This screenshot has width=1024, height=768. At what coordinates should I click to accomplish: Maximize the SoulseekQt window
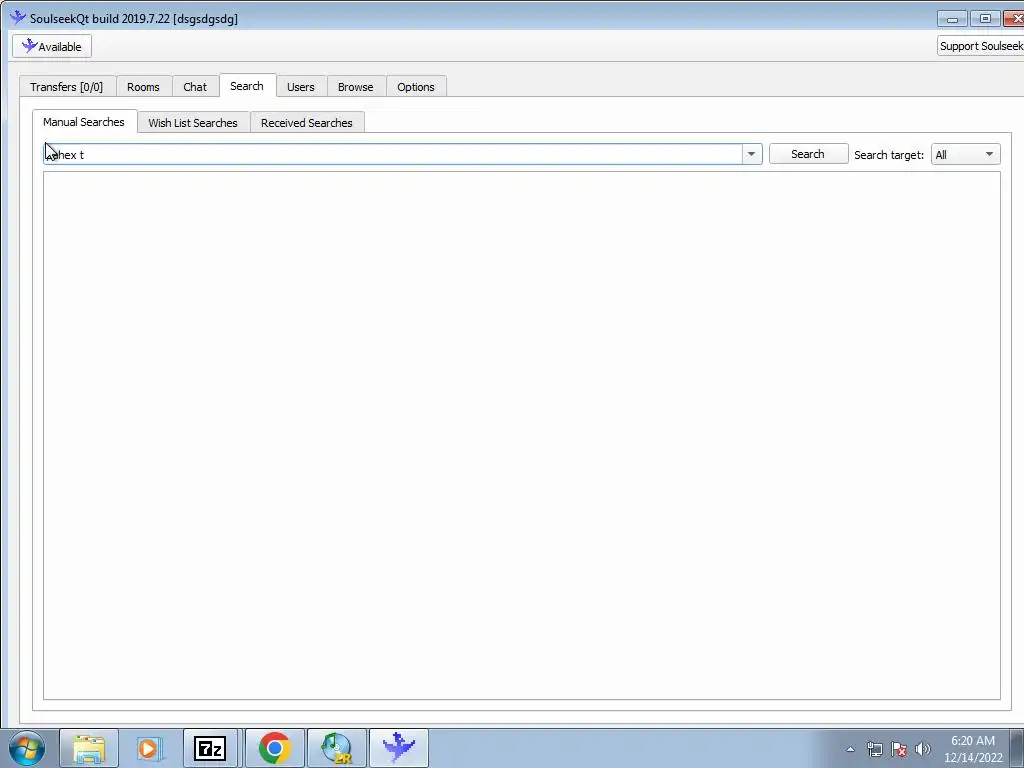[x=985, y=19]
